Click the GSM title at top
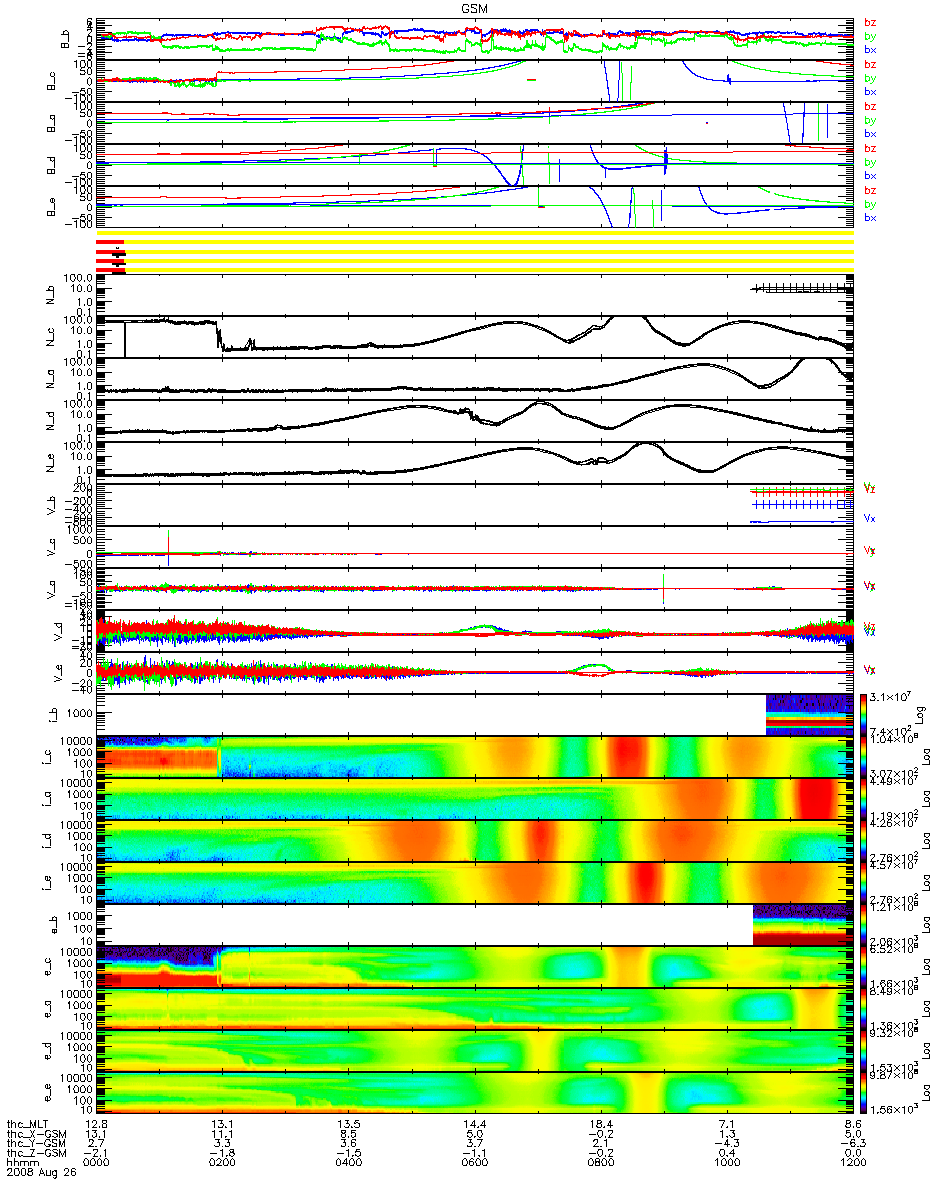This screenshot has width=930, height=1200. (474, 8)
